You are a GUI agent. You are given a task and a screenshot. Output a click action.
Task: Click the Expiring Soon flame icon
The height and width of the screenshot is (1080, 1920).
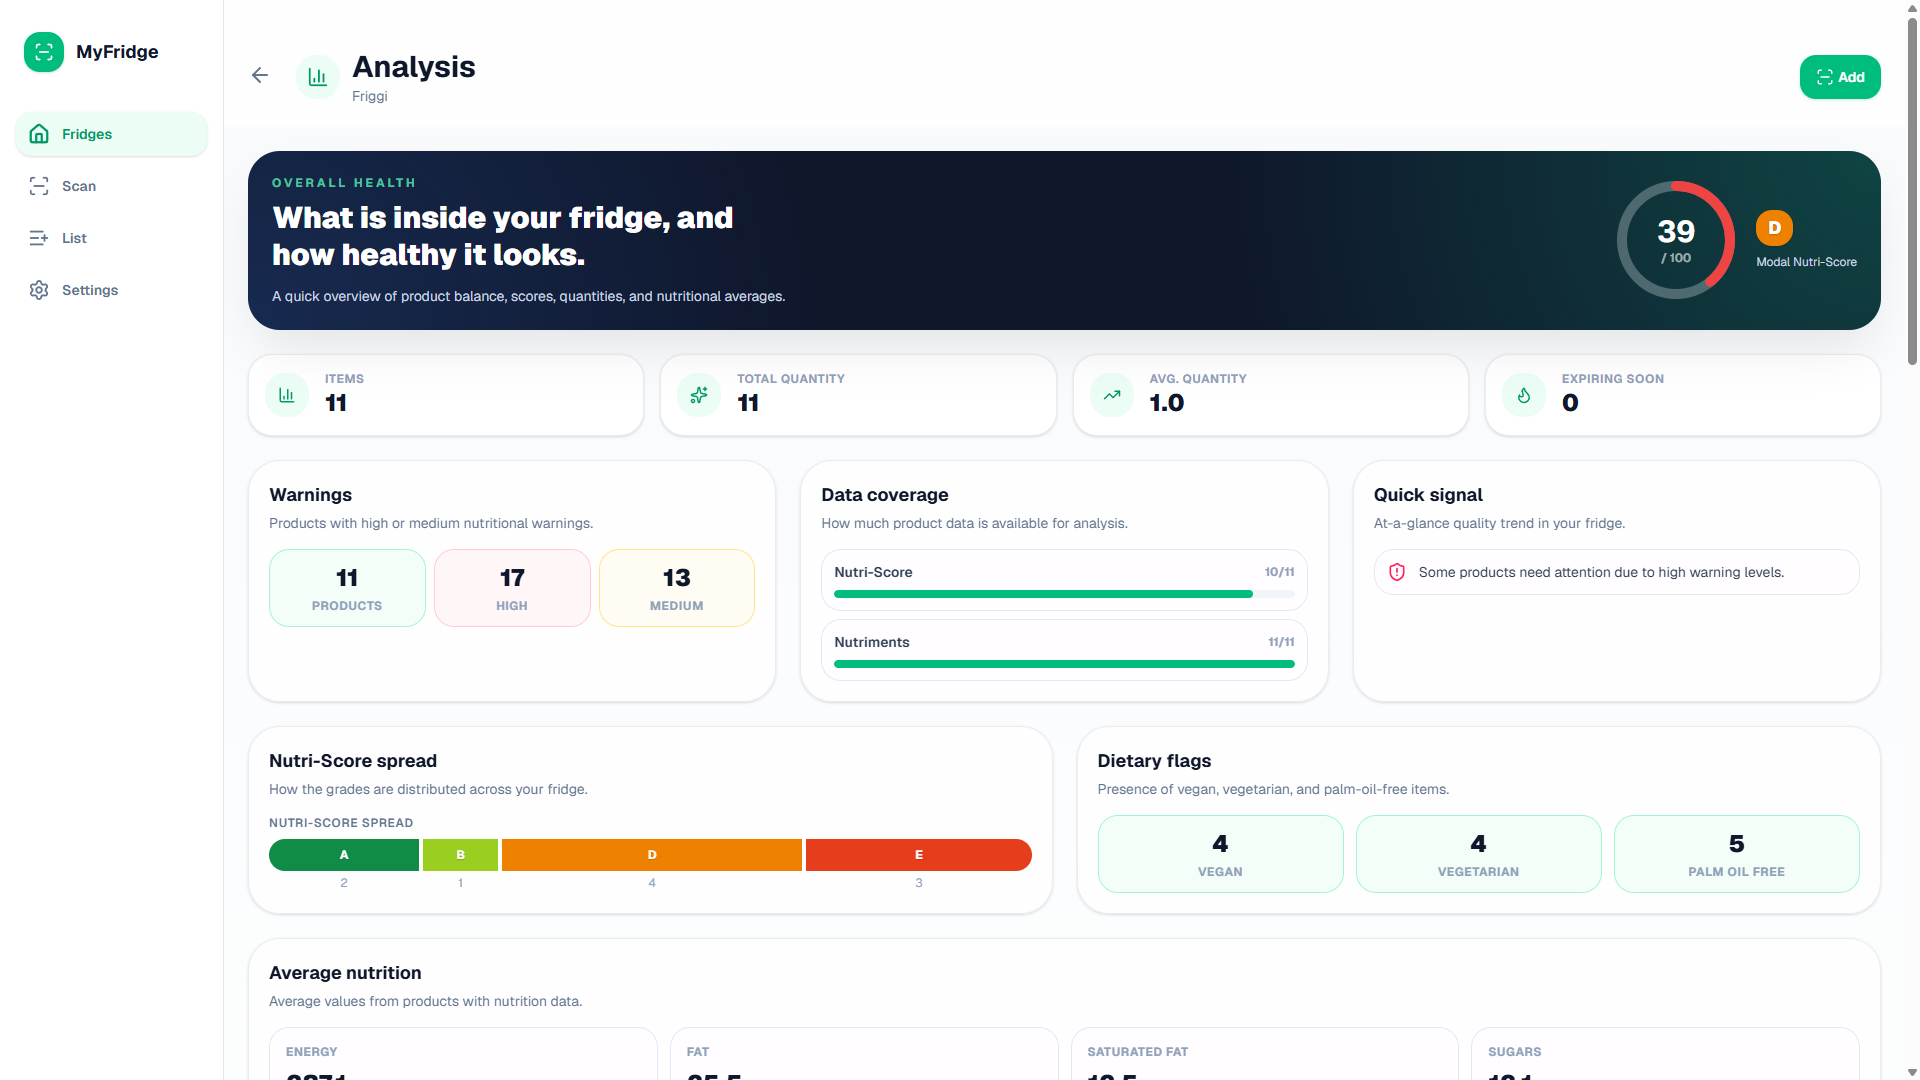(1524, 395)
